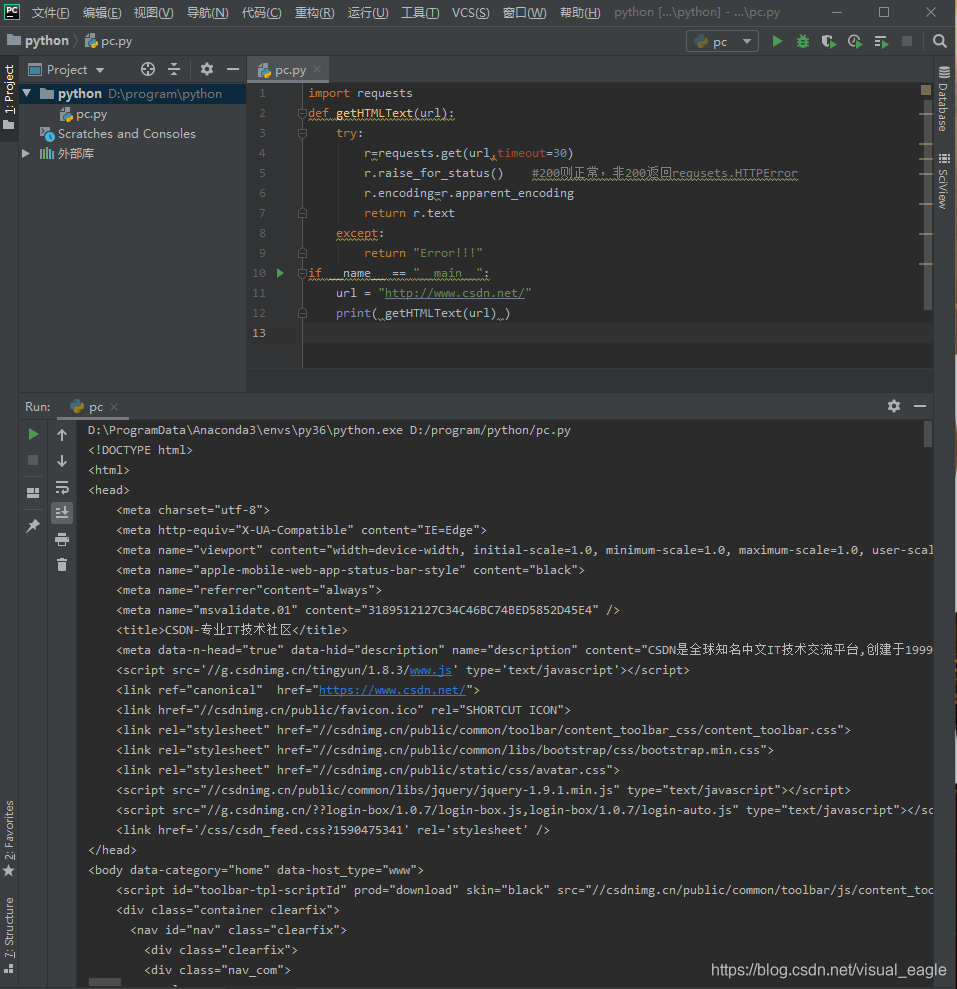
Task: Fold the if __name__ block at line 10
Action: click(302, 273)
